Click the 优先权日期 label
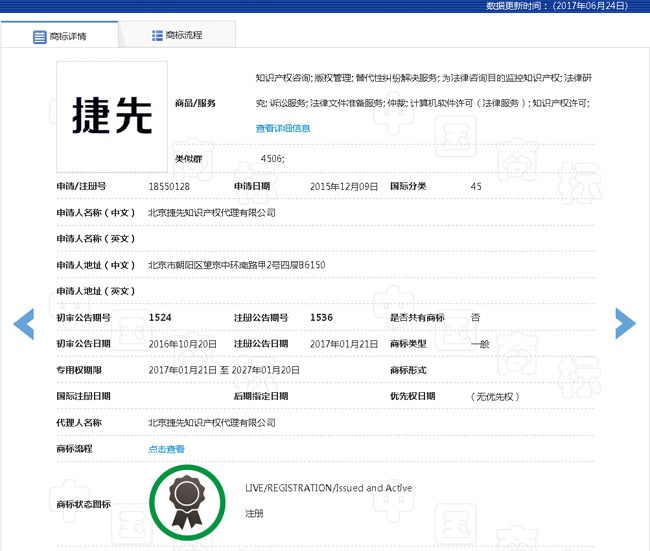The height and width of the screenshot is (551, 650). click(412, 397)
